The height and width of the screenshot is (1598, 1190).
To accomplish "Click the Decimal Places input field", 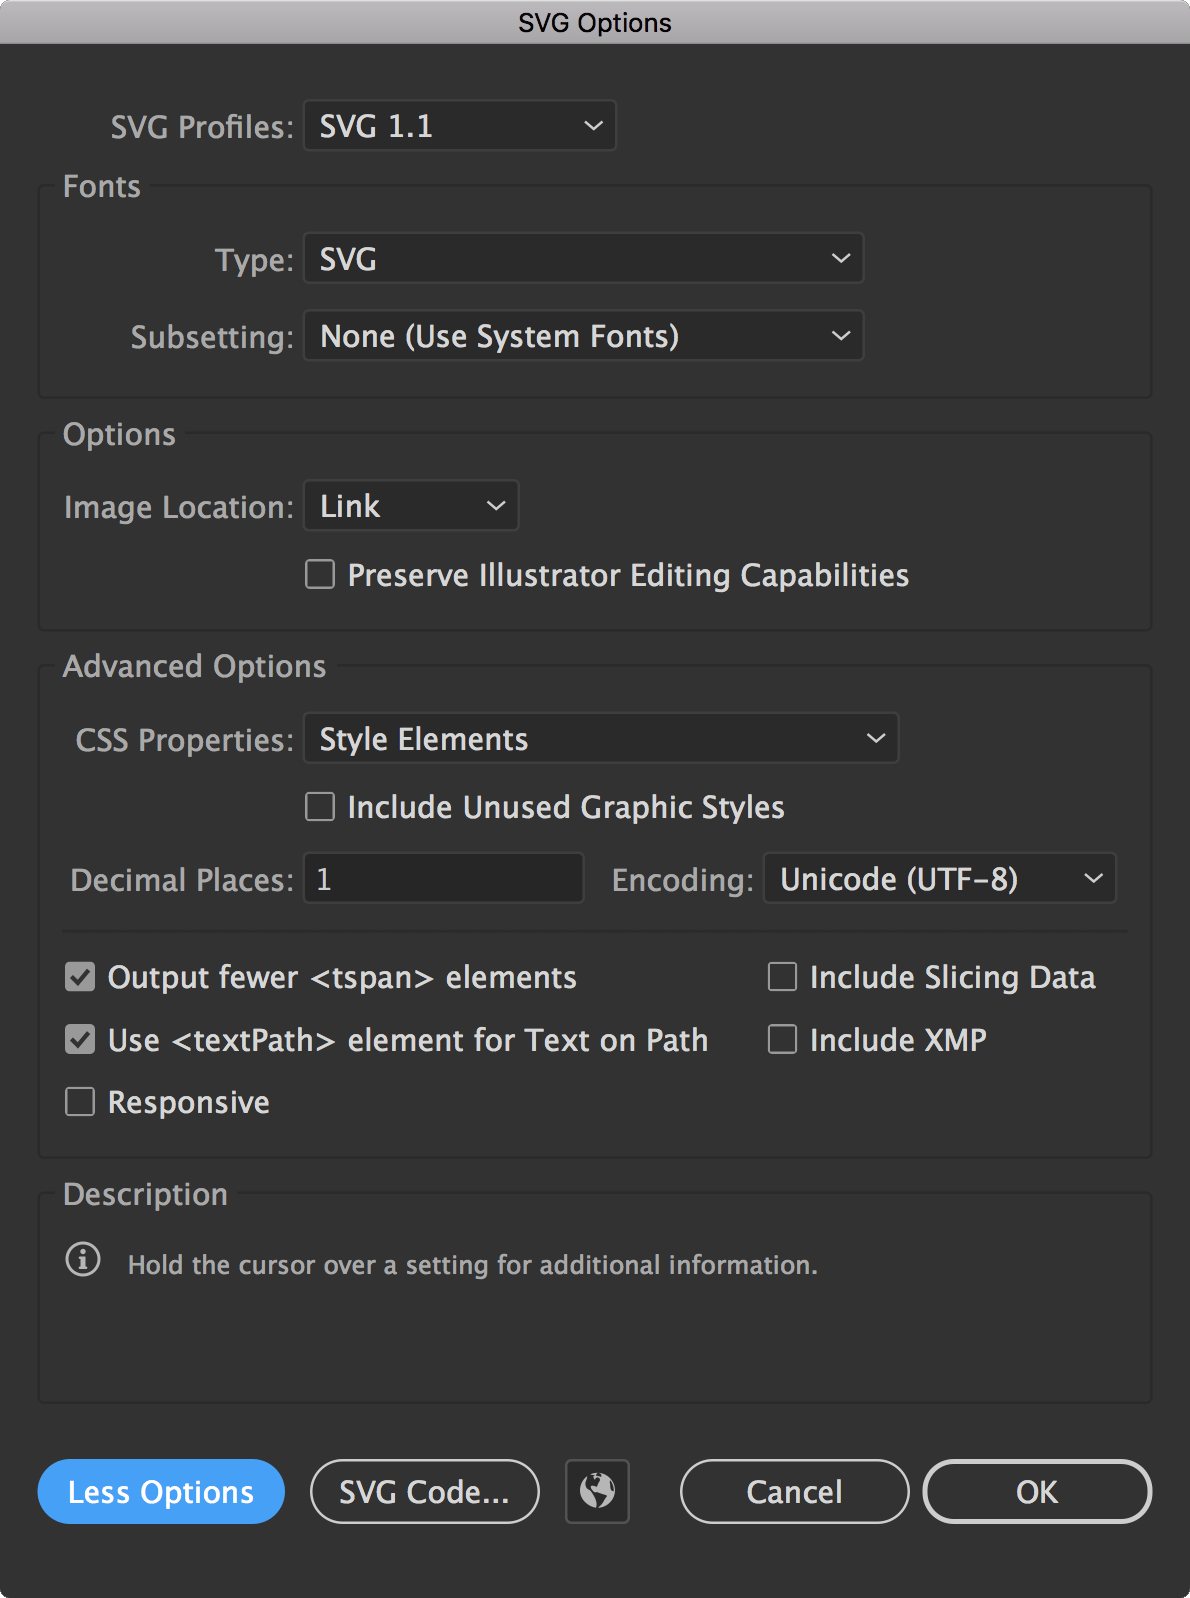I will (443, 879).
